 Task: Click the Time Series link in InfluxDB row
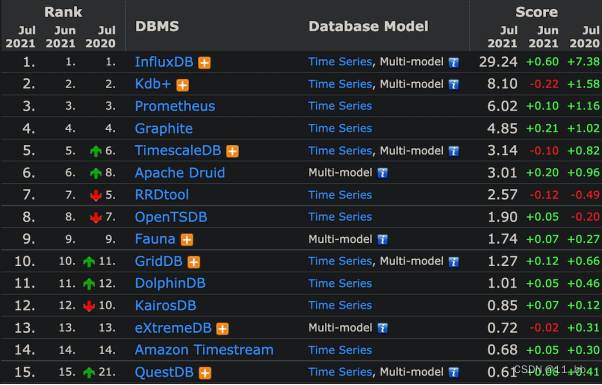(x=340, y=62)
